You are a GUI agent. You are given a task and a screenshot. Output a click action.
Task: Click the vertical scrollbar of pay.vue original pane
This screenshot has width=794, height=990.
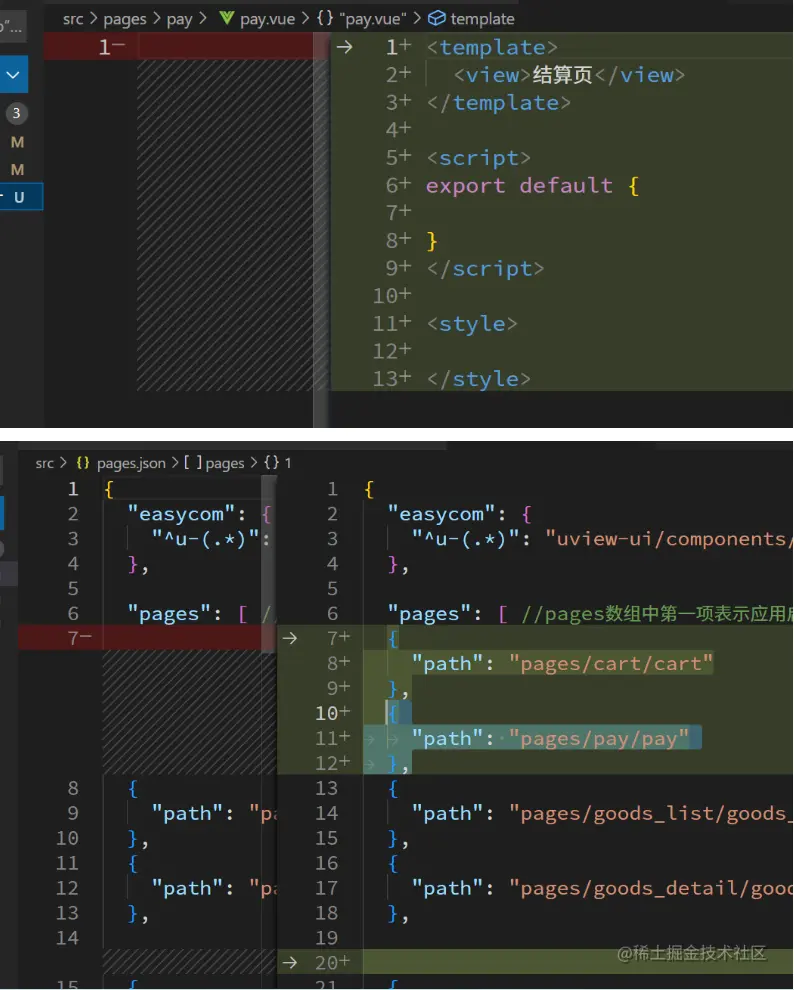pos(321,230)
